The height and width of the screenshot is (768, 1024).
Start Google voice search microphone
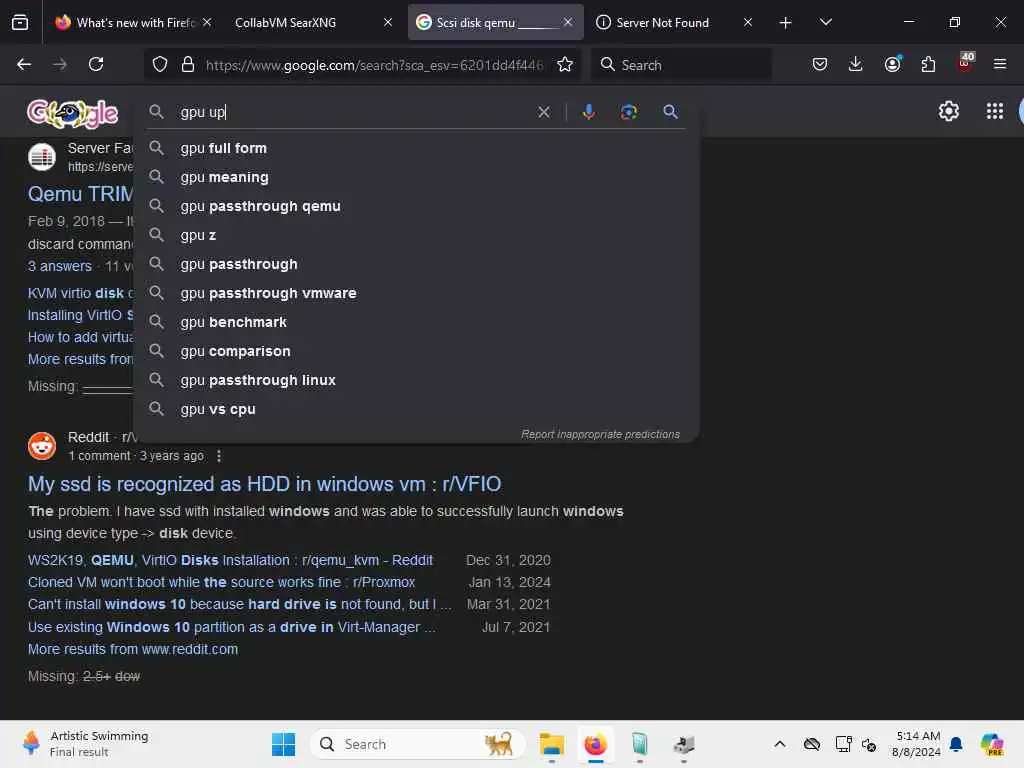point(588,112)
